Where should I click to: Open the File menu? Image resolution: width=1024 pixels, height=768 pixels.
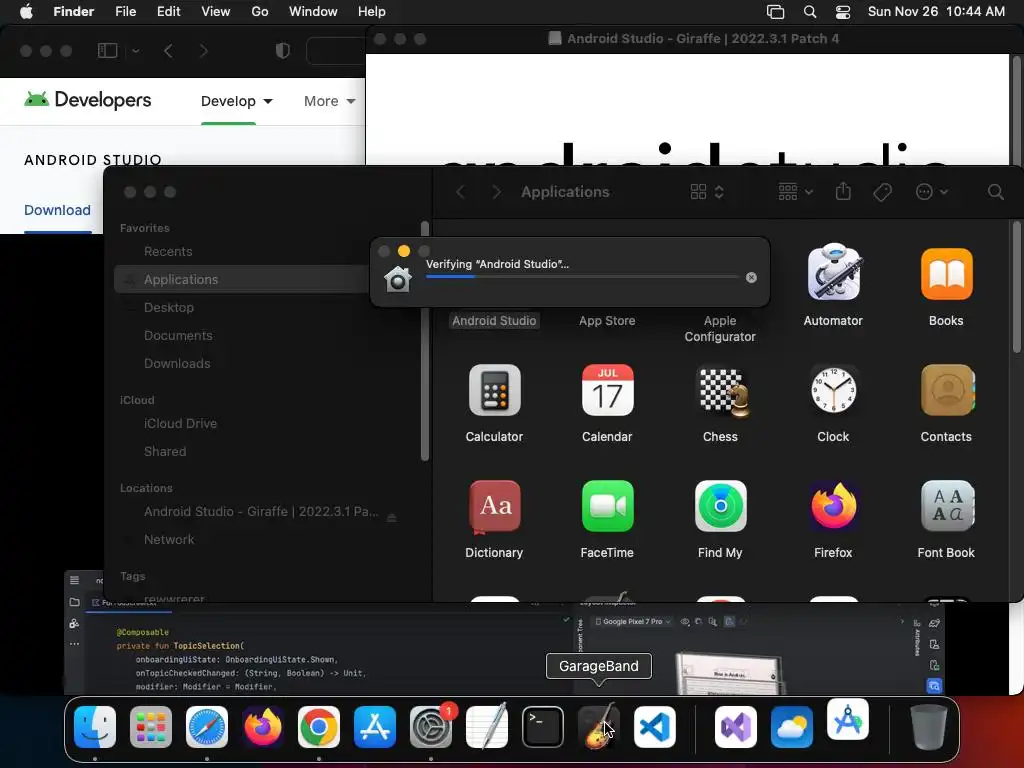pos(125,12)
